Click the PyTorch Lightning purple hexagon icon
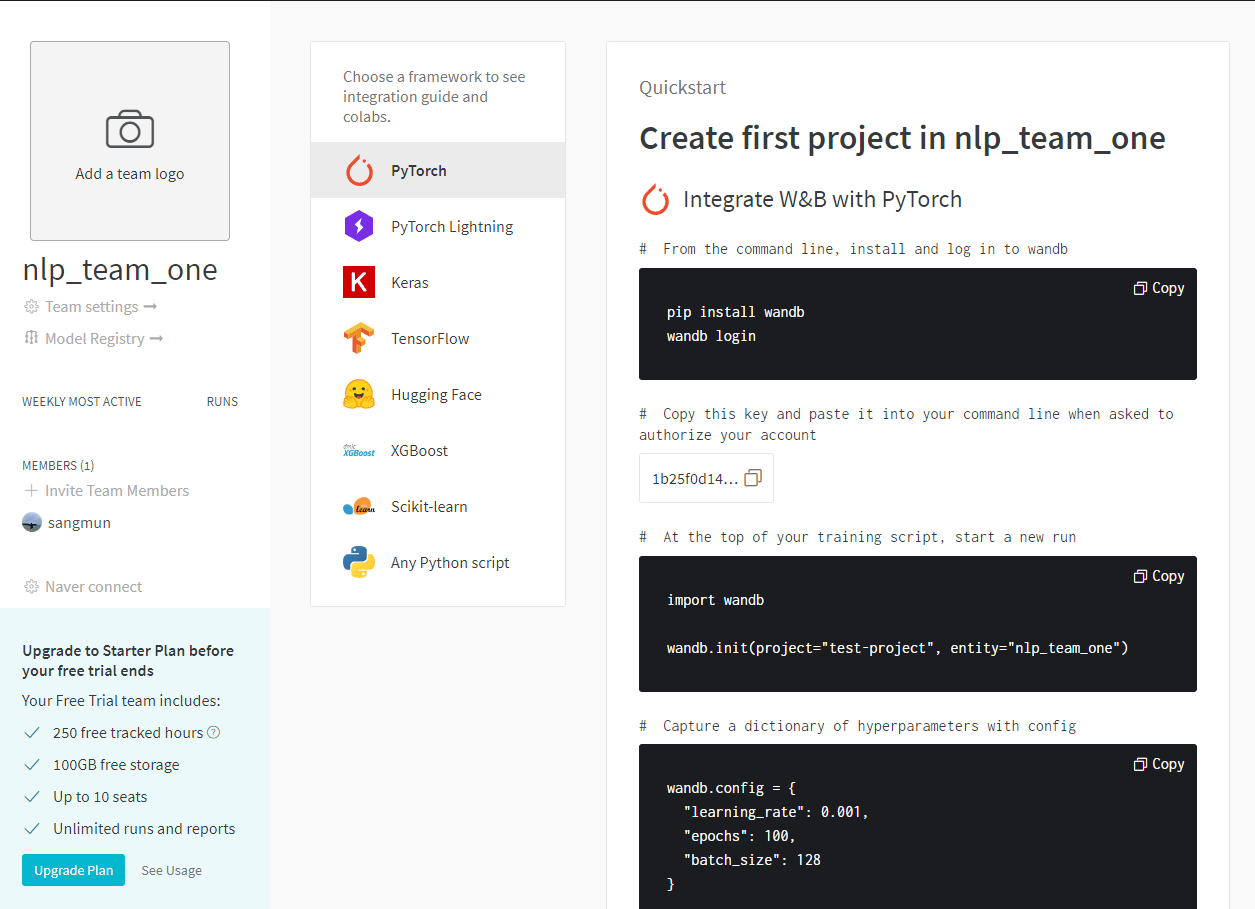The image size is (1255, 909). [x=359, y=227]
